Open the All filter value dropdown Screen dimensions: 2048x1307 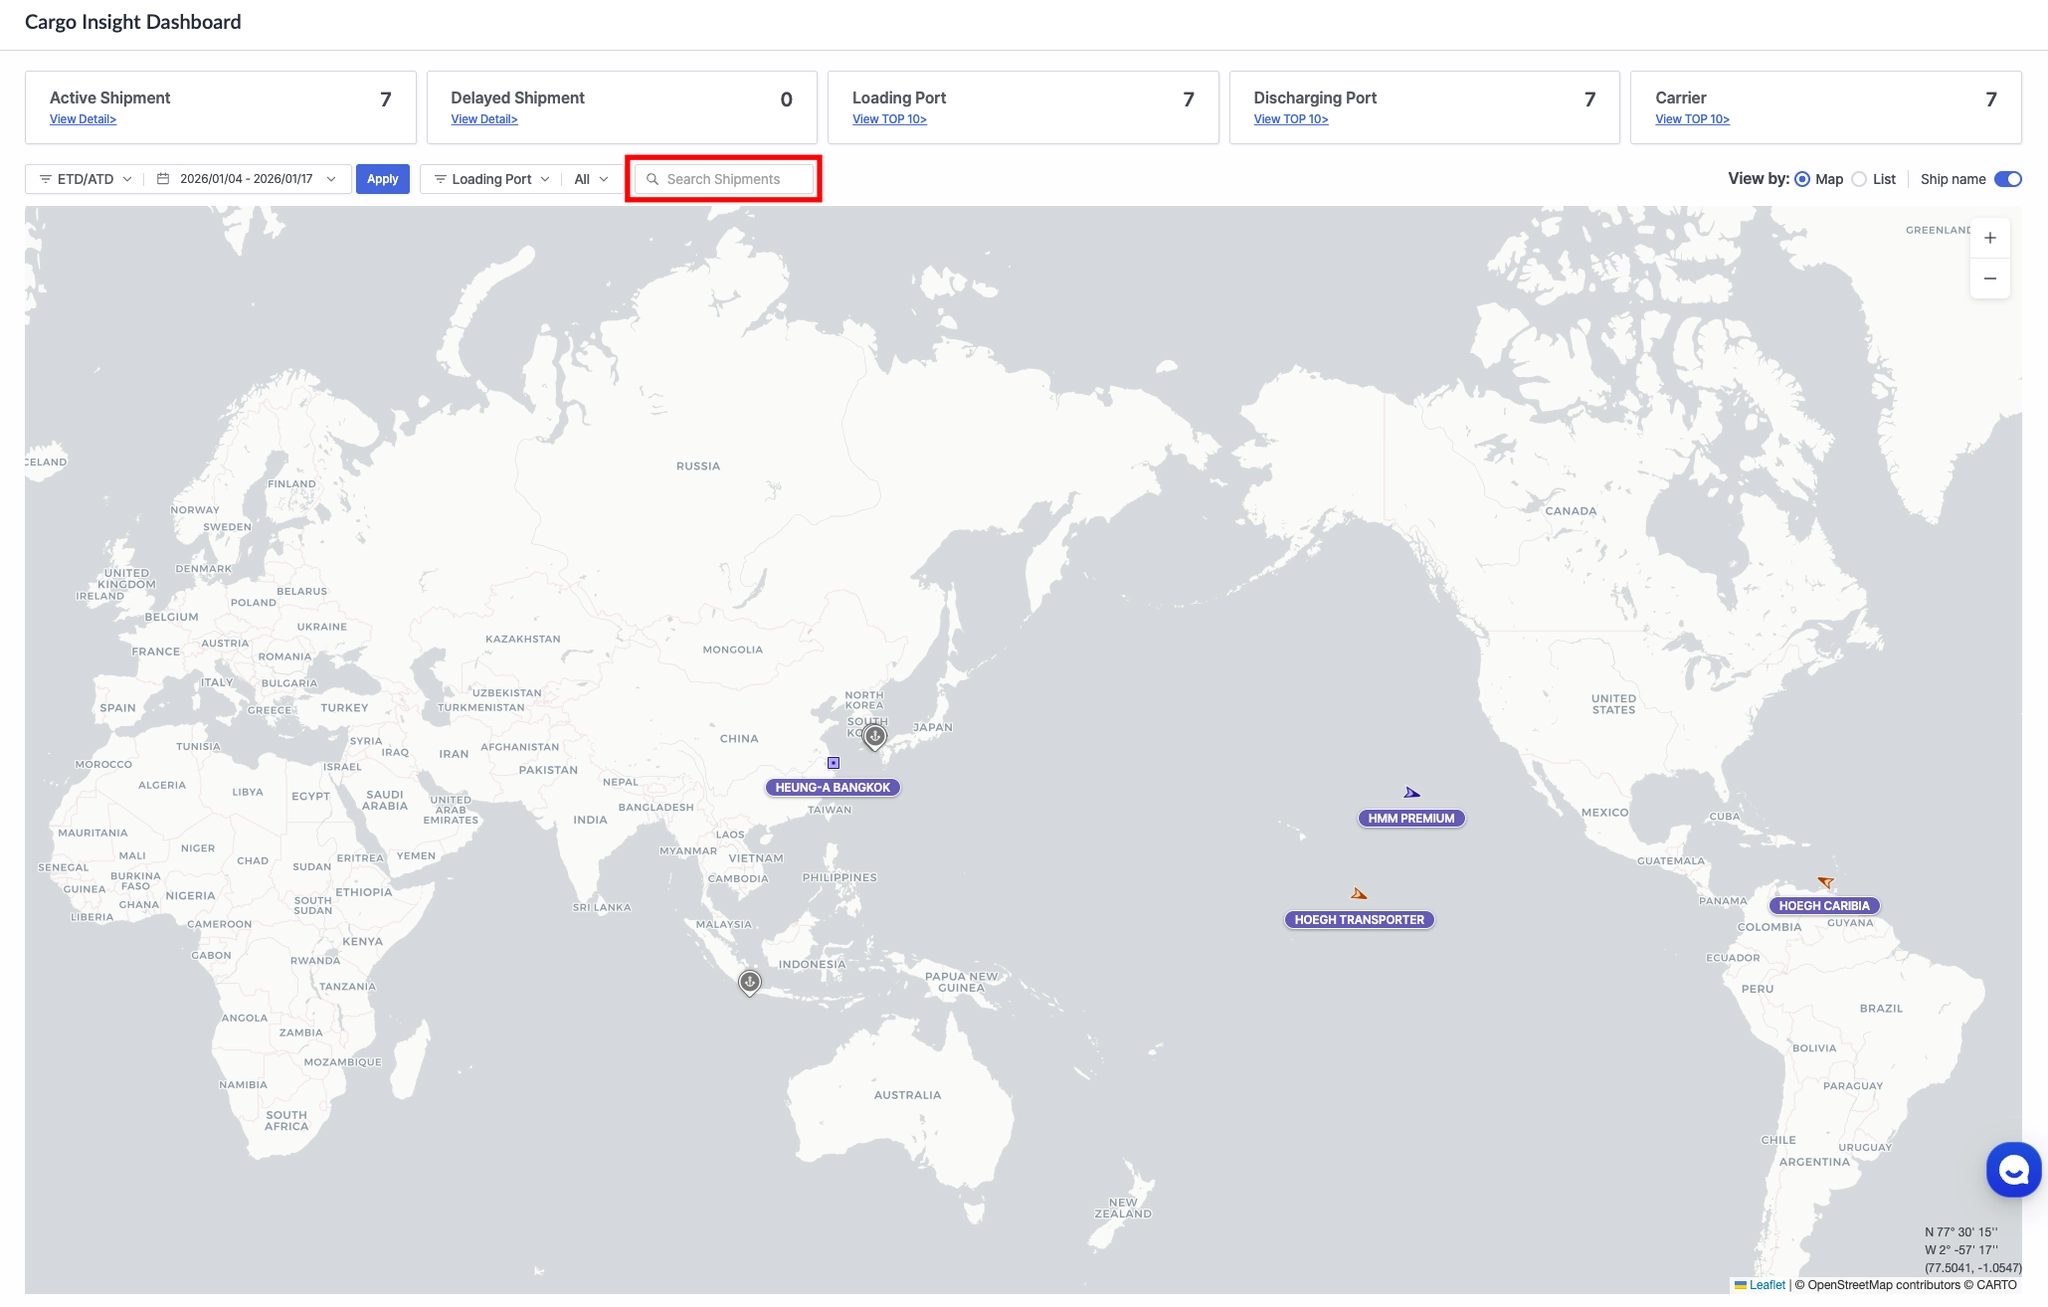click(591, 179)
